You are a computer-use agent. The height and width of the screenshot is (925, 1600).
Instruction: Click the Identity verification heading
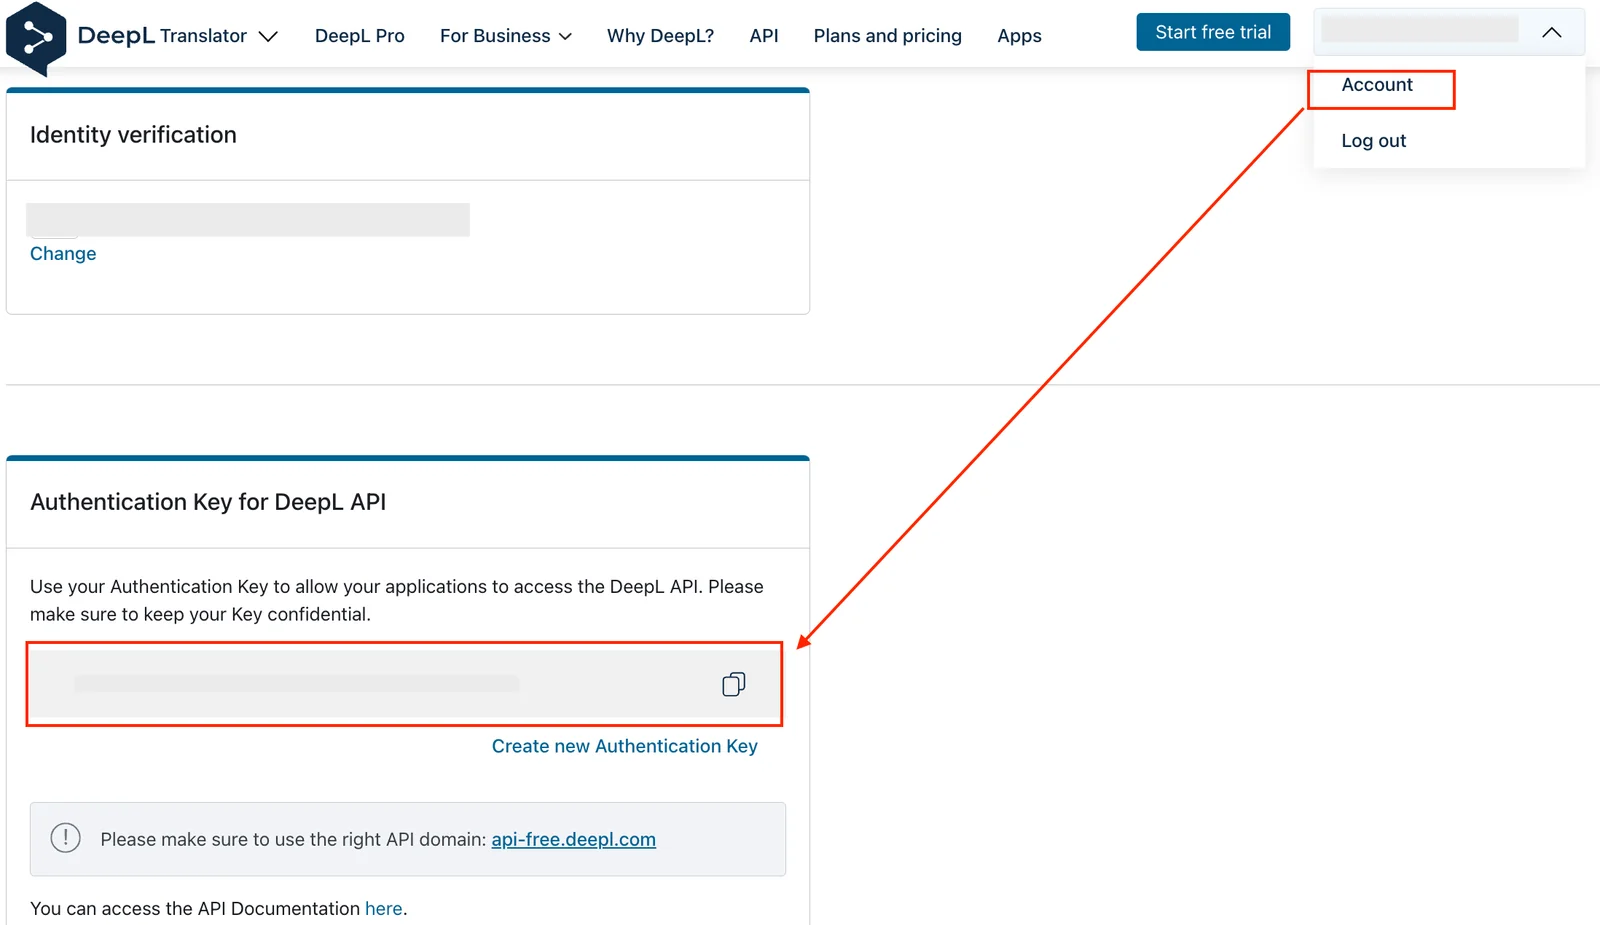click(133, 135)
